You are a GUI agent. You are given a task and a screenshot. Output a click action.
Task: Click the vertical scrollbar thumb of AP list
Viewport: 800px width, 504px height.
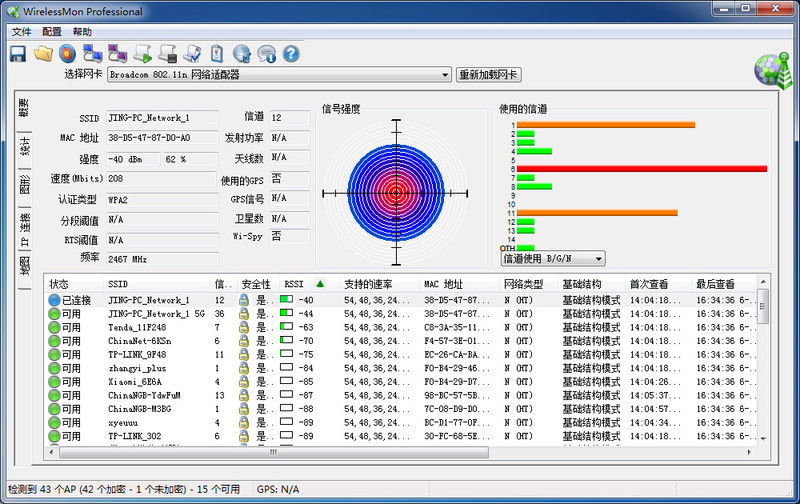point(763,306)
